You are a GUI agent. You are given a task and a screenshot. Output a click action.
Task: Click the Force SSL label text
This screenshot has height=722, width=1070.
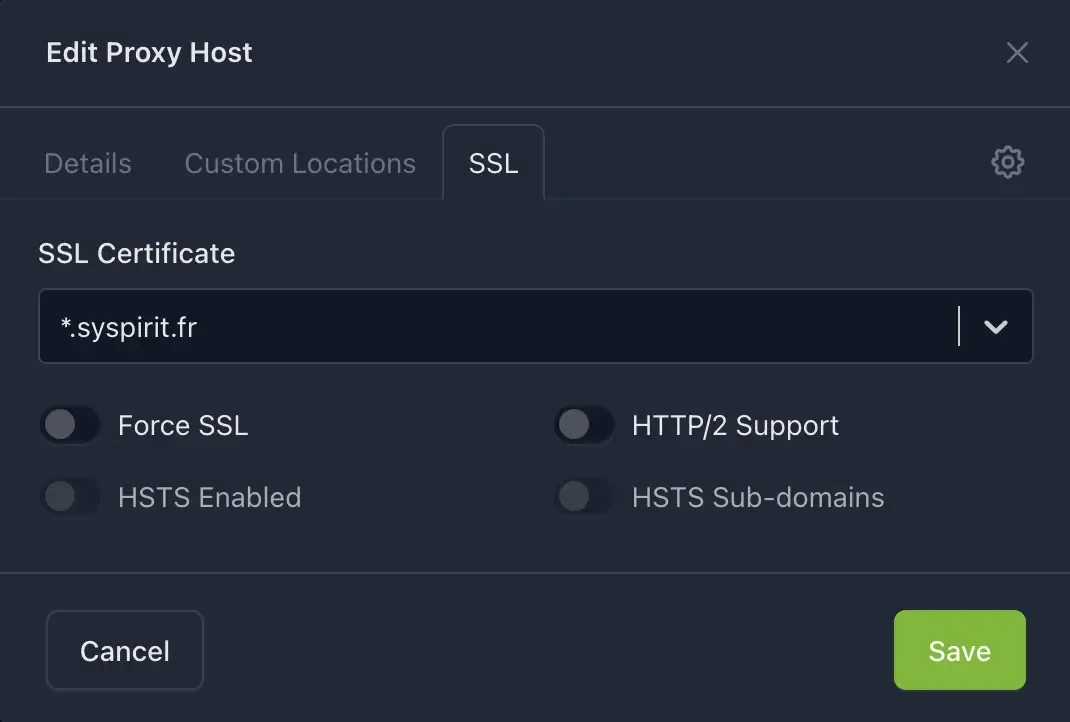pos(183,425)
